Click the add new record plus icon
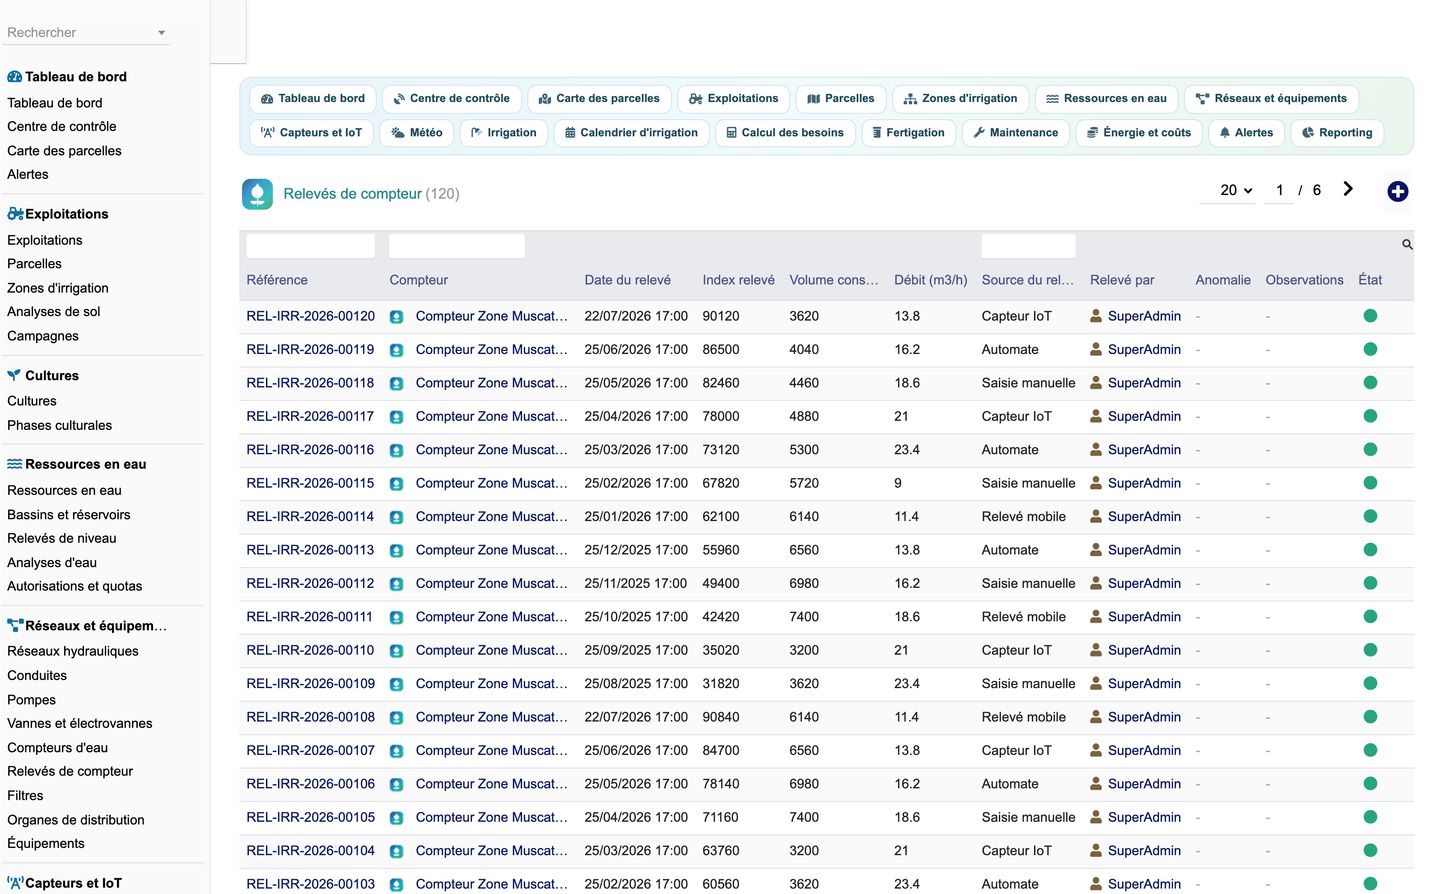 (1397, 191)
